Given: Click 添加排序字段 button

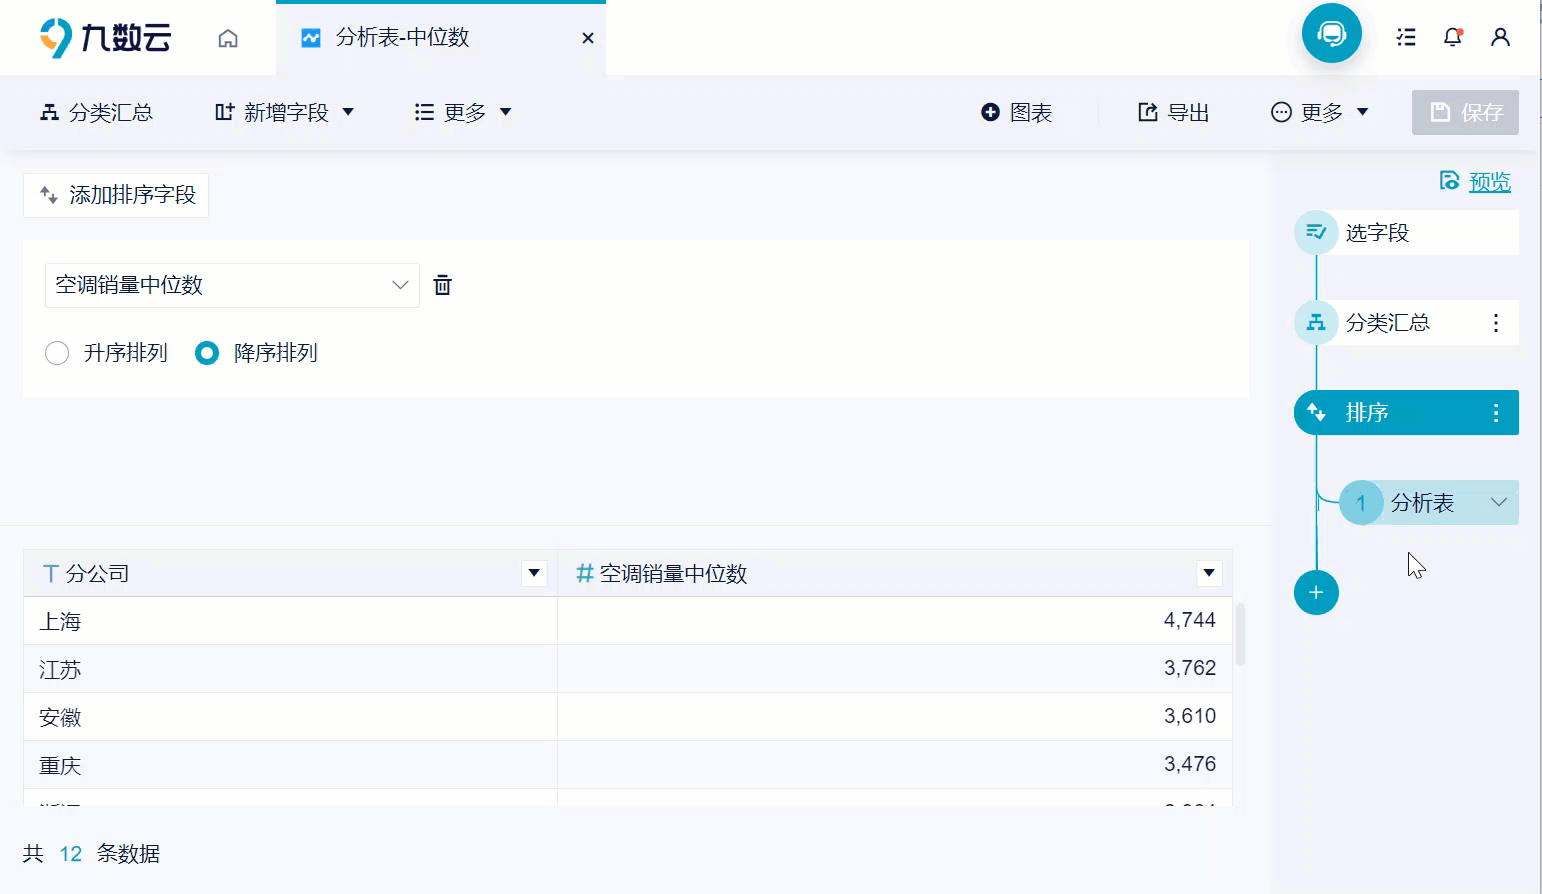Looking at the screenshot, I should coord(116,195).
